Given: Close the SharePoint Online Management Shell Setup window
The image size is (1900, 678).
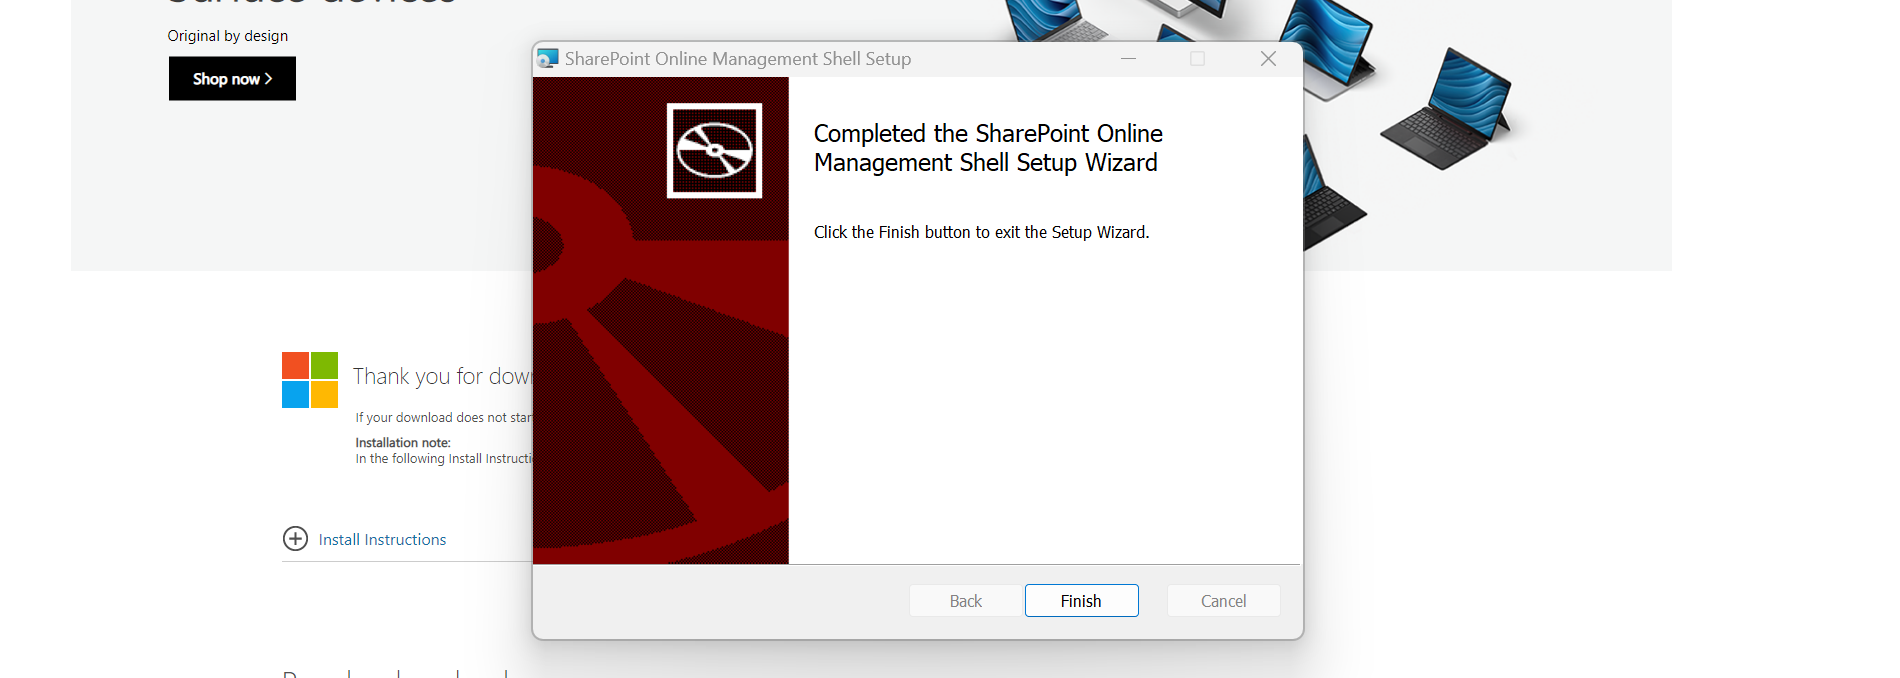Looking at the screenshot, I should pyautogui.click(x=1268, y=59).
